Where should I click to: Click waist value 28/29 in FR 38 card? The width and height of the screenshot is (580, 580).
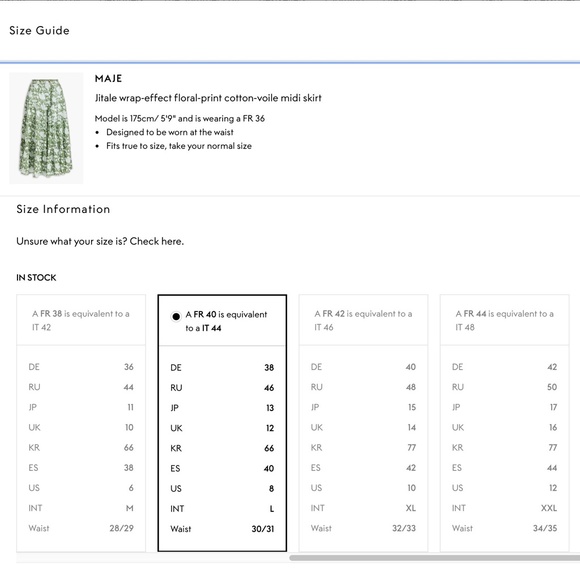pyautogui.click(x=121, y=528)
